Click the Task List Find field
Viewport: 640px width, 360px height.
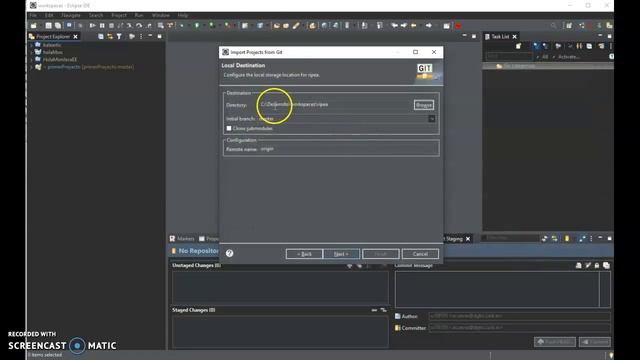(509, 56)
